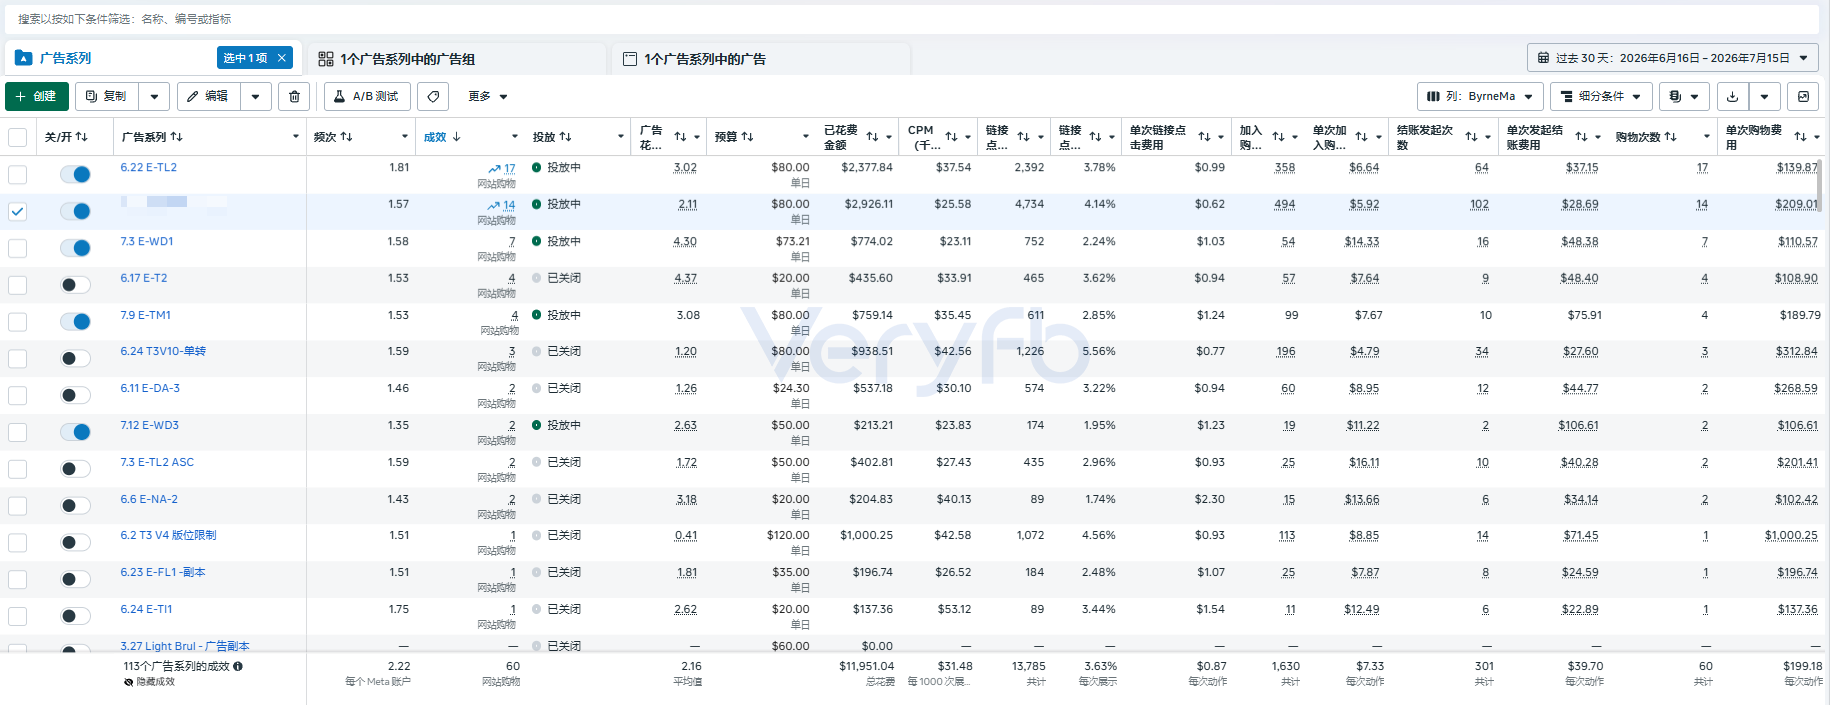The image size is (1830, 705).
Task: Toggle off the 6.22 E-TL2 campaign
Action: pos(75,174)
